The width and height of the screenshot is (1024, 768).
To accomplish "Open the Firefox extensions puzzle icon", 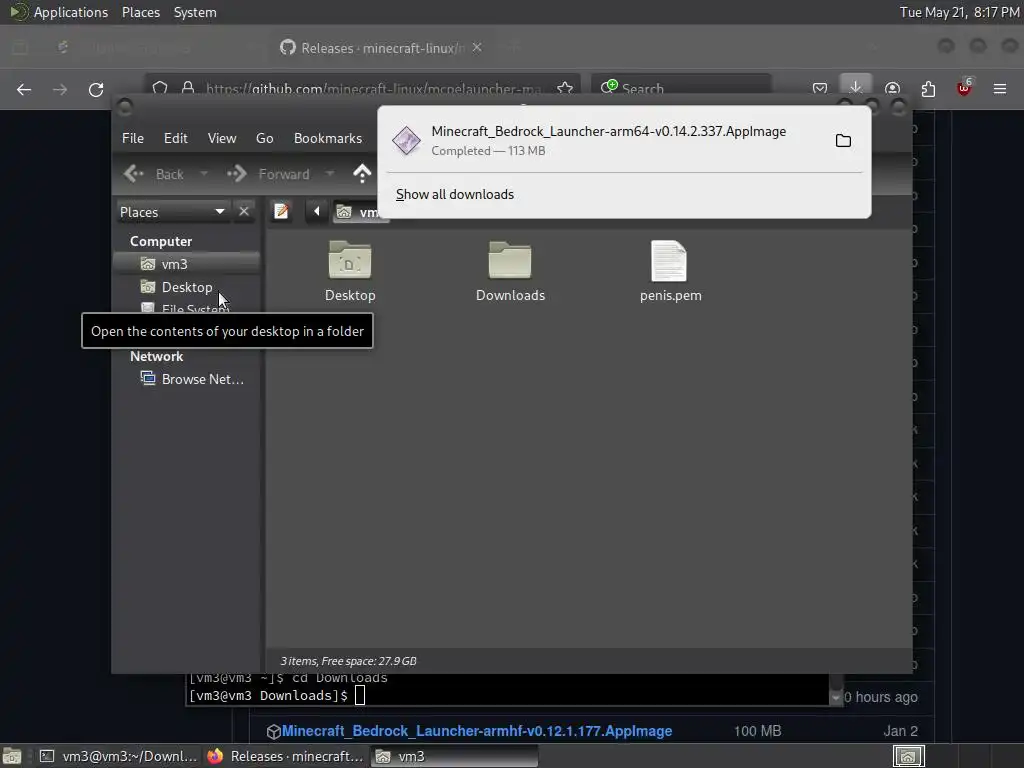I will click(x=928, y=88).
